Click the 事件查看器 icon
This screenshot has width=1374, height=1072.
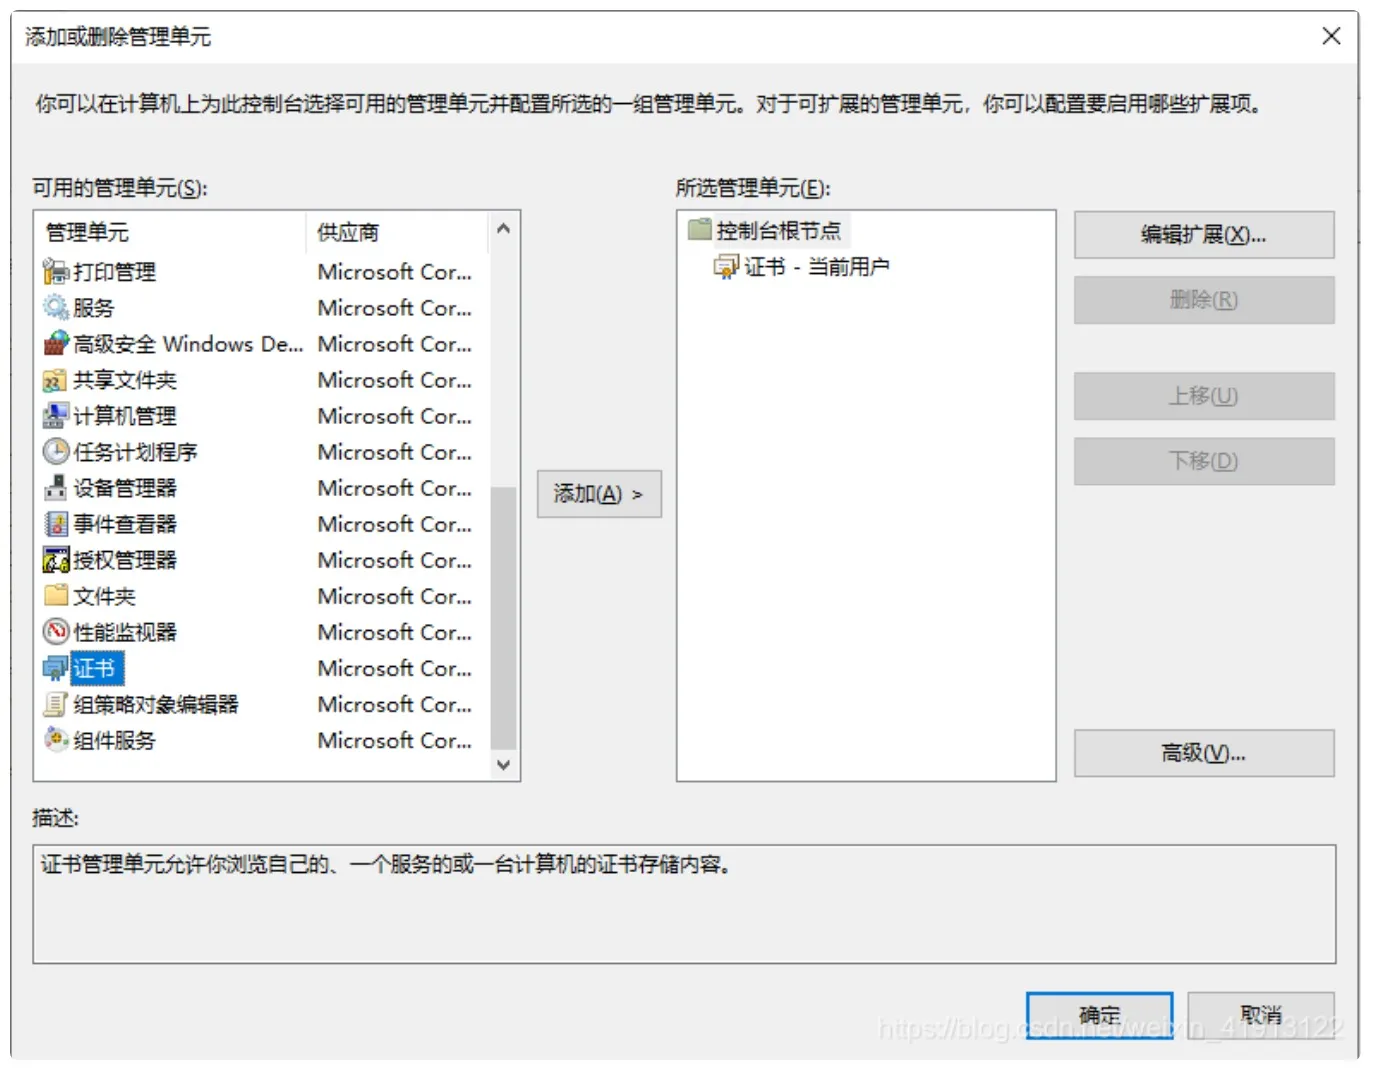[56, 523]
